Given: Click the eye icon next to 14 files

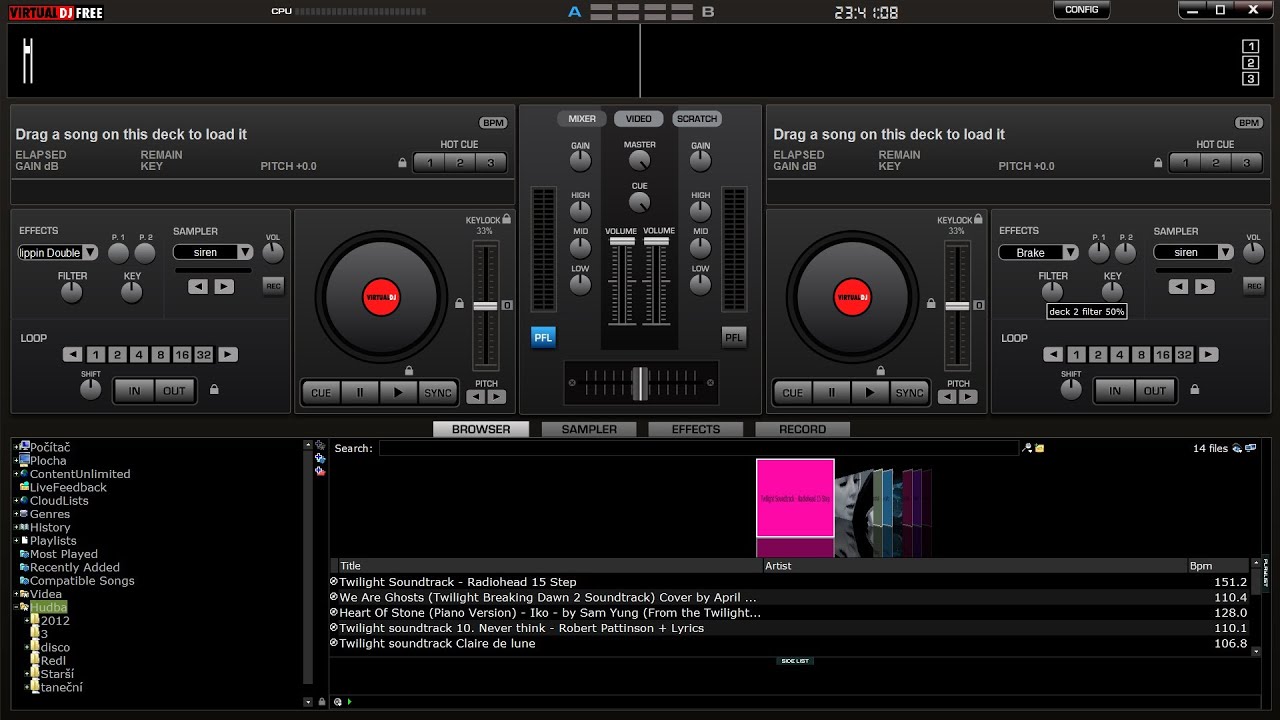Looking at the screenshot, I should [x=1238, y=449].
